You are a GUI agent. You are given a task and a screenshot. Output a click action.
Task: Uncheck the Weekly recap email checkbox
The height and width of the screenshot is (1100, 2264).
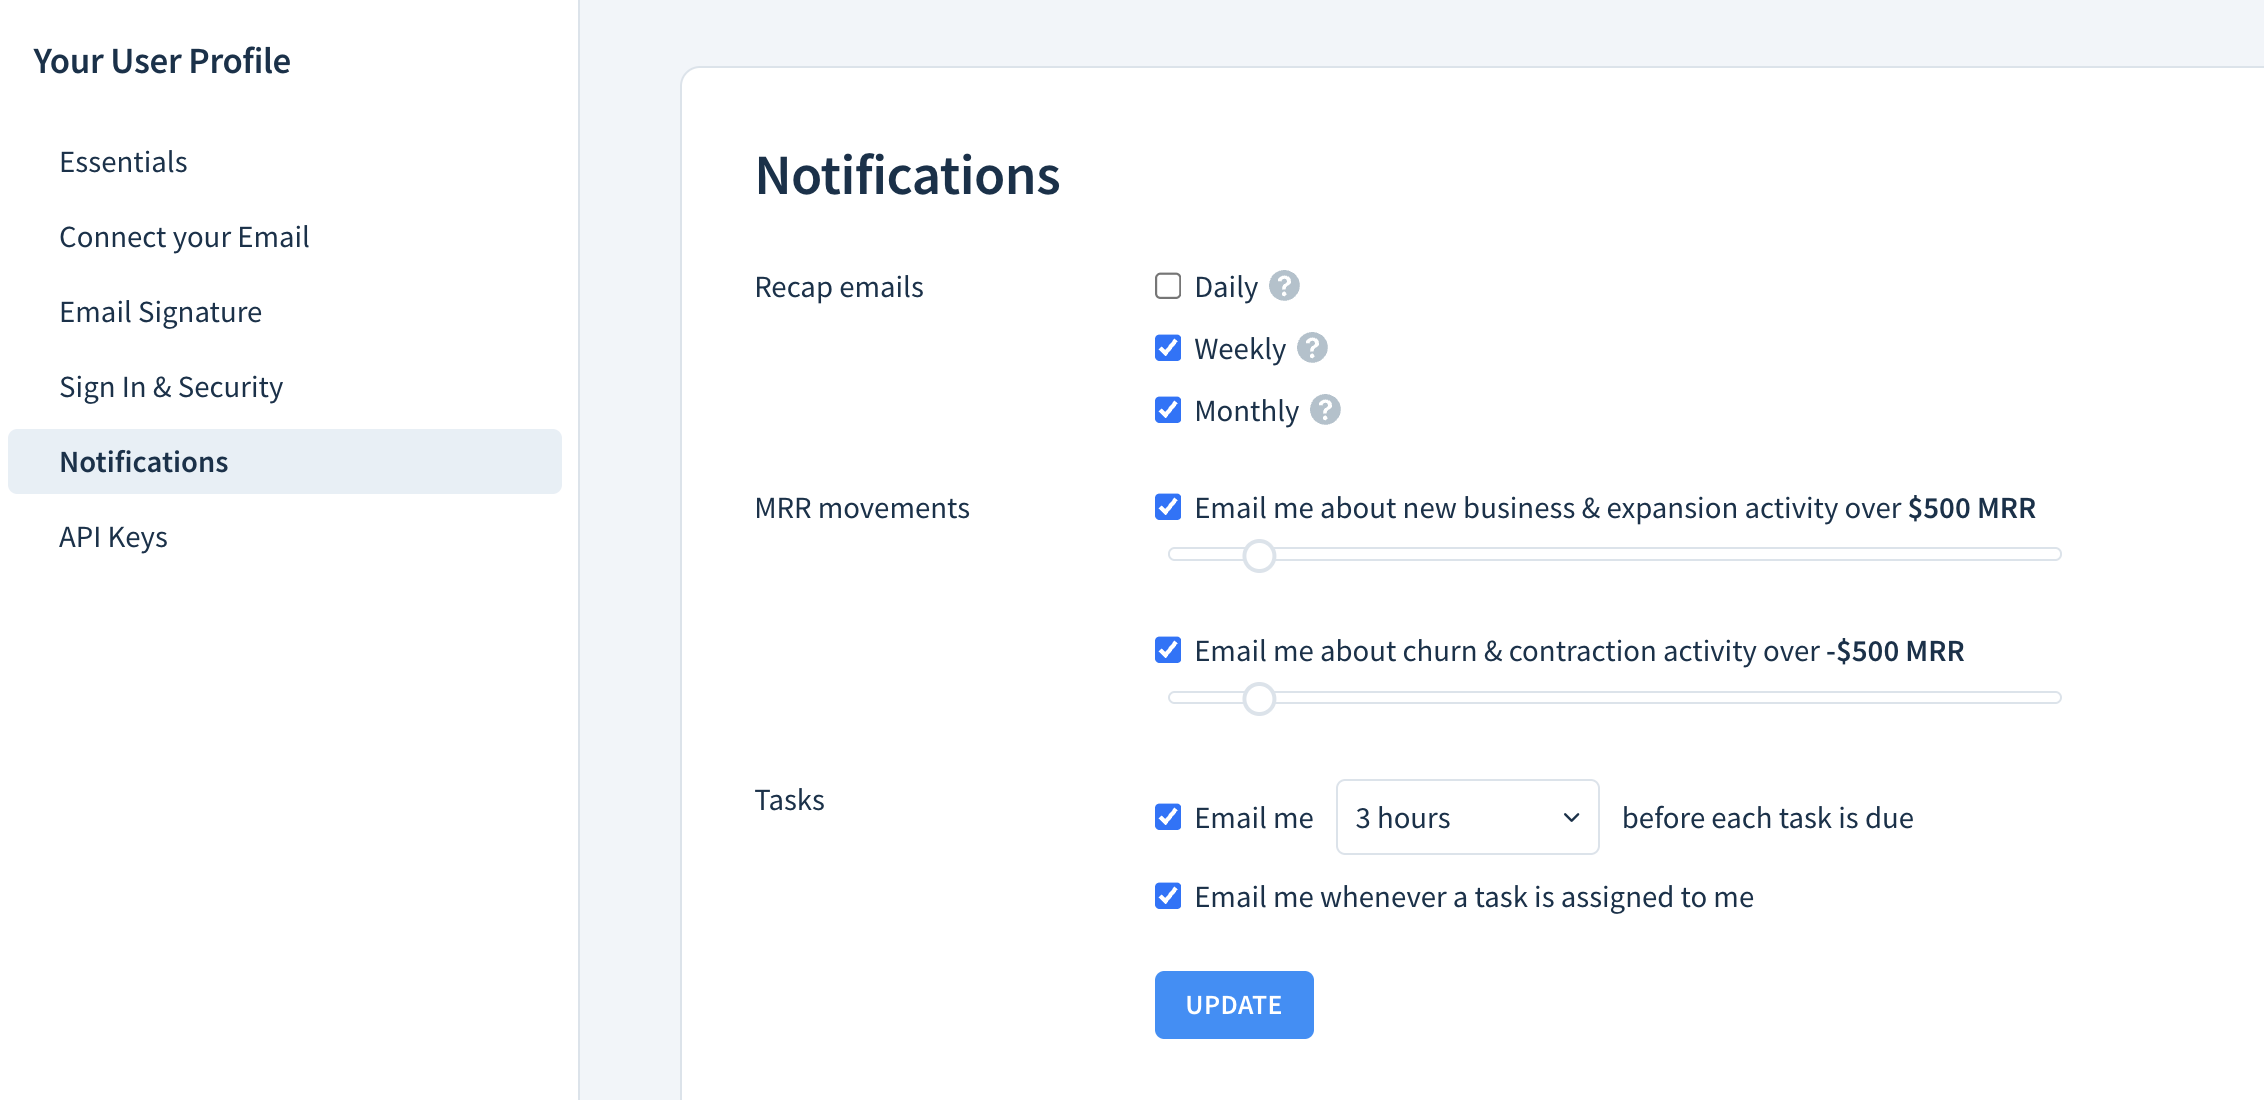tap(1168, 348)
